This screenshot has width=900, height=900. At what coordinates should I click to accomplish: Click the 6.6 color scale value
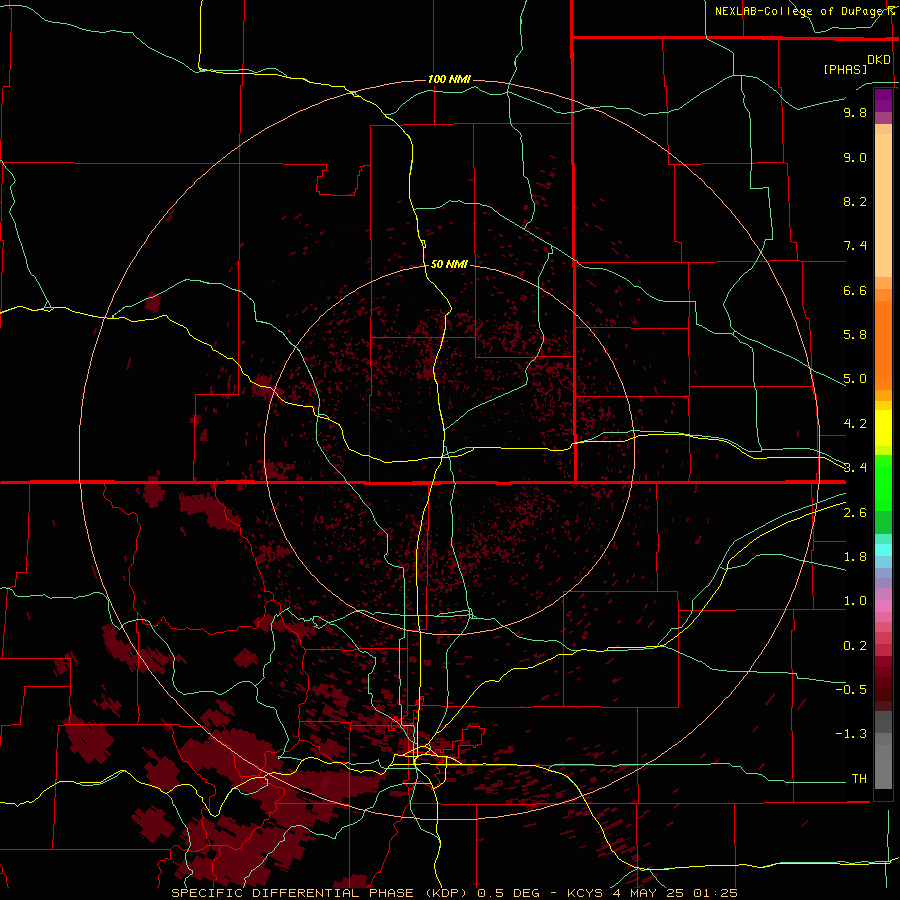[855, 290]
